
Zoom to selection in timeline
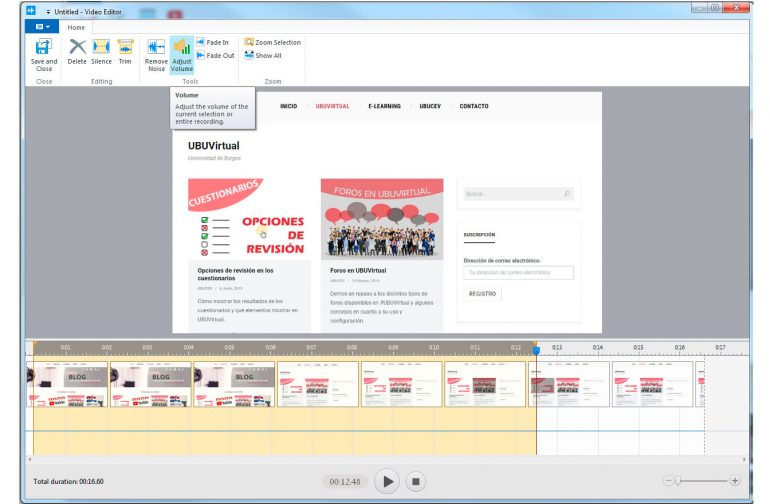(273, 42)
